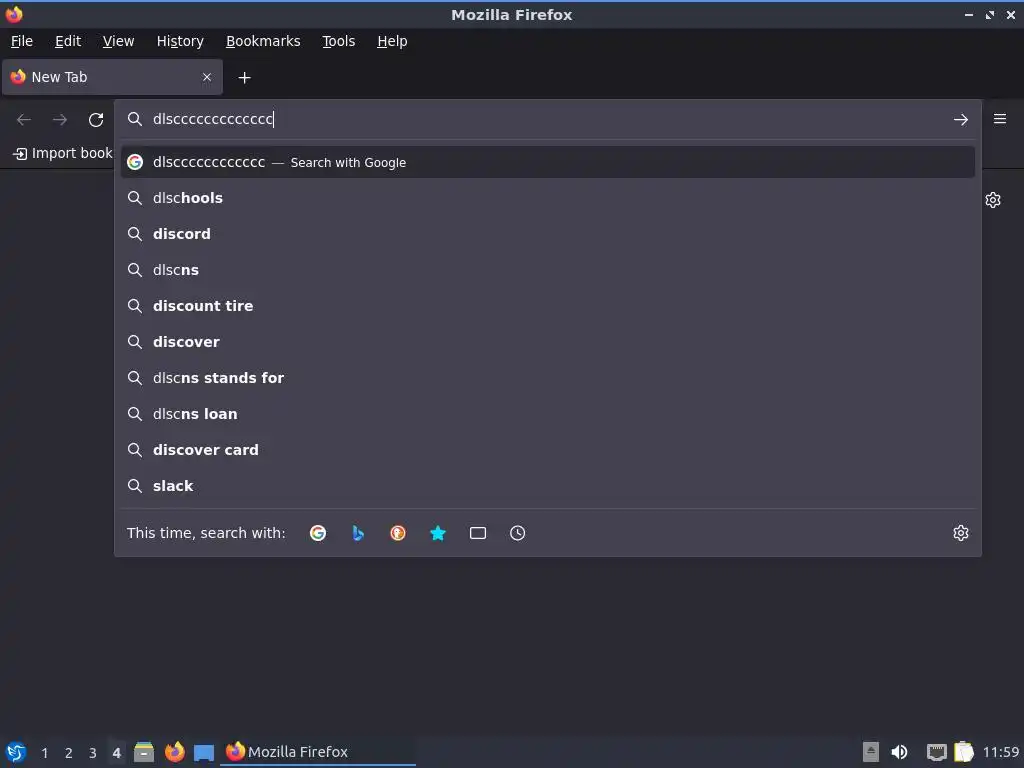
Task: Click the Go arrow in the address bar
Action: point(960,120)
